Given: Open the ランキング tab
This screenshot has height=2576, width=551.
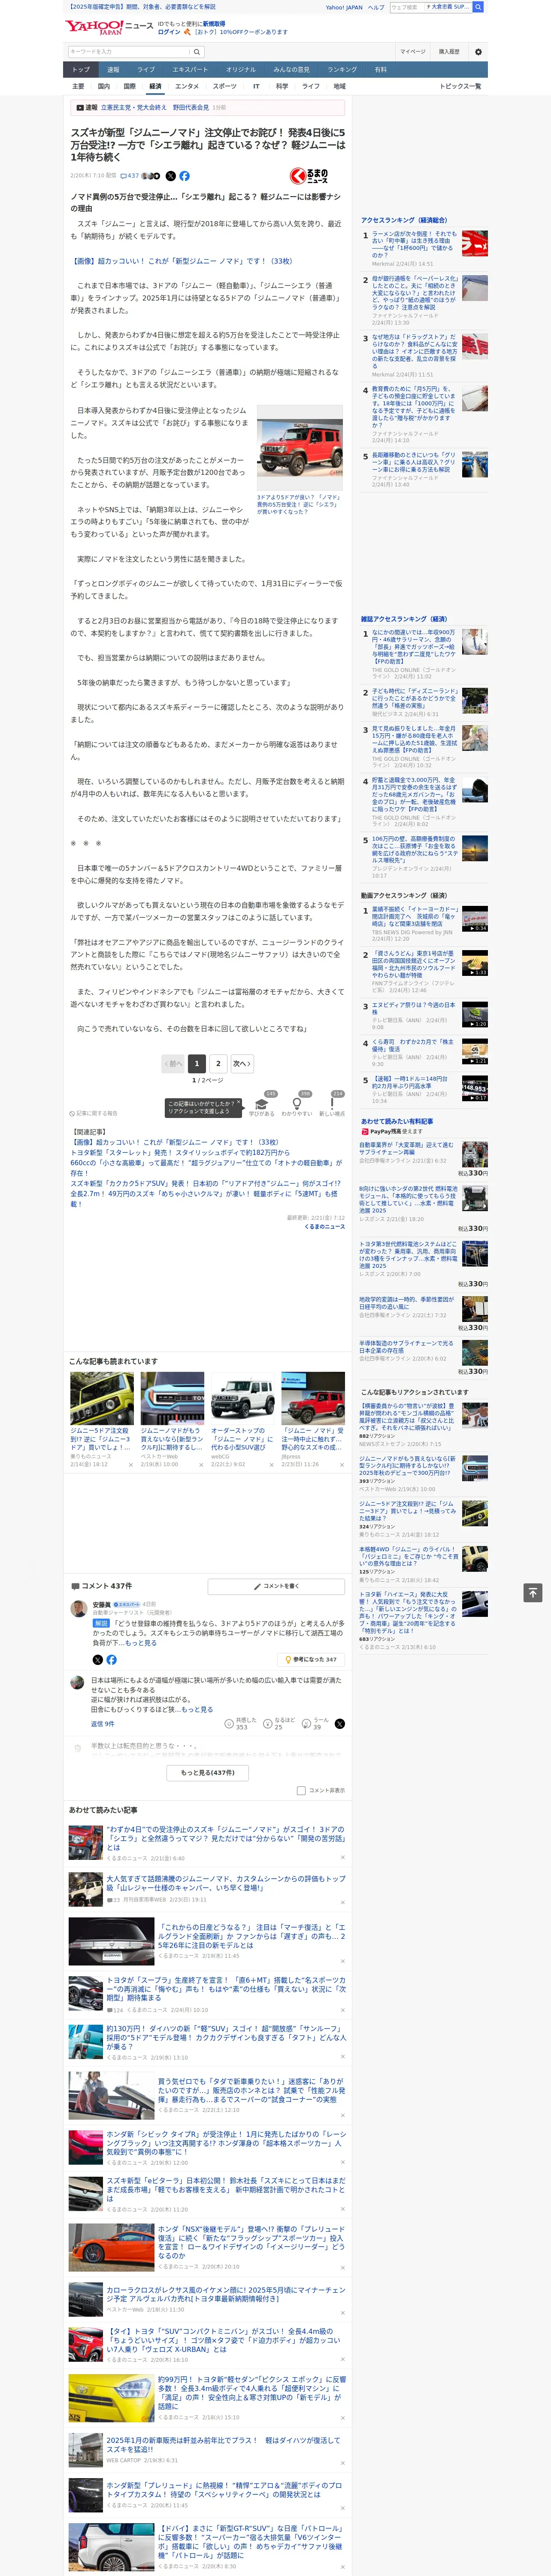Looking at the screenshot, I should pos(342,70).
